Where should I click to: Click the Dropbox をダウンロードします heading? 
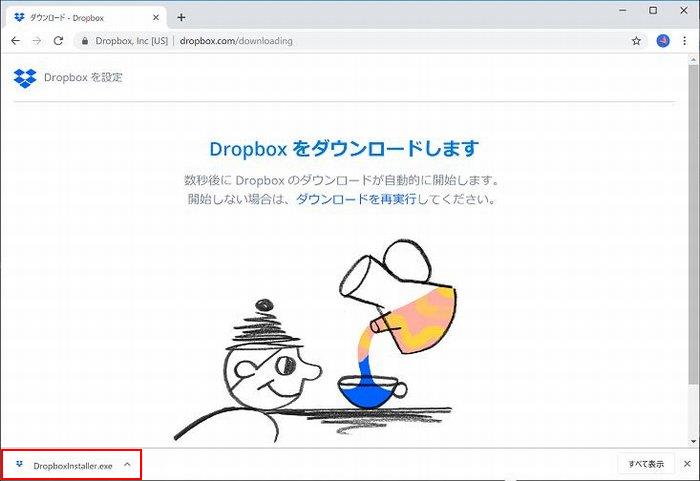(344, 149)
